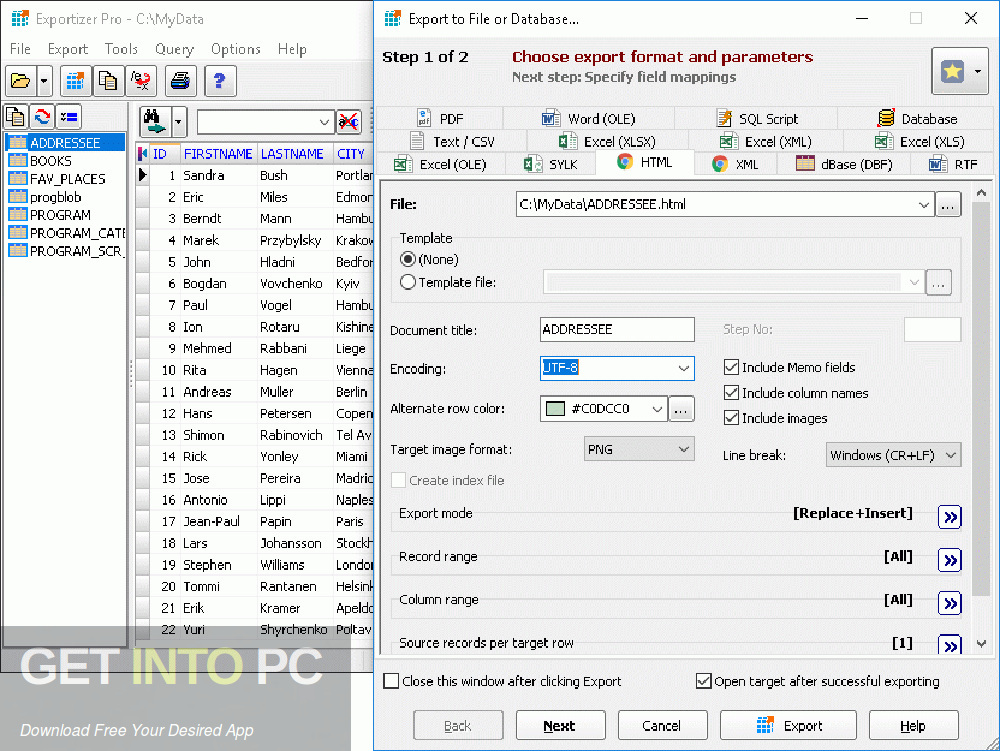This screenshot has height=751, width=1000.
Task: Click the clear filter red X icon
Action: pyautogui.click(x=348, y=121)
